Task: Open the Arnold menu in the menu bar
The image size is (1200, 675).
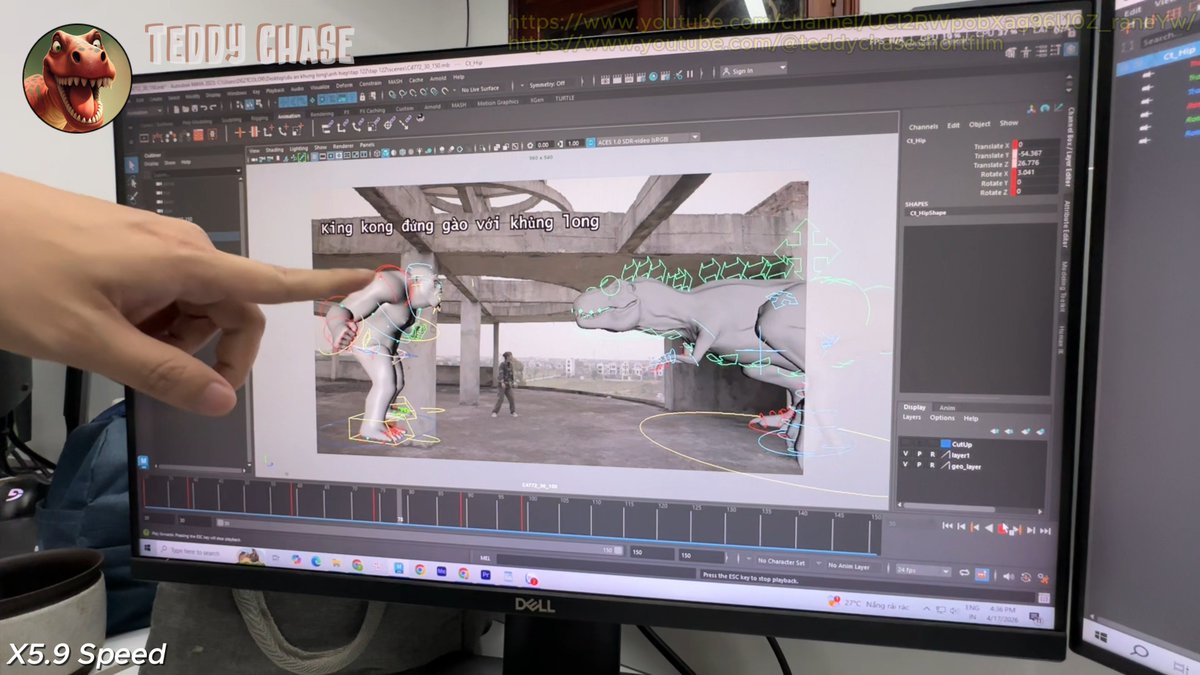Action: click(x=437, y=78)
